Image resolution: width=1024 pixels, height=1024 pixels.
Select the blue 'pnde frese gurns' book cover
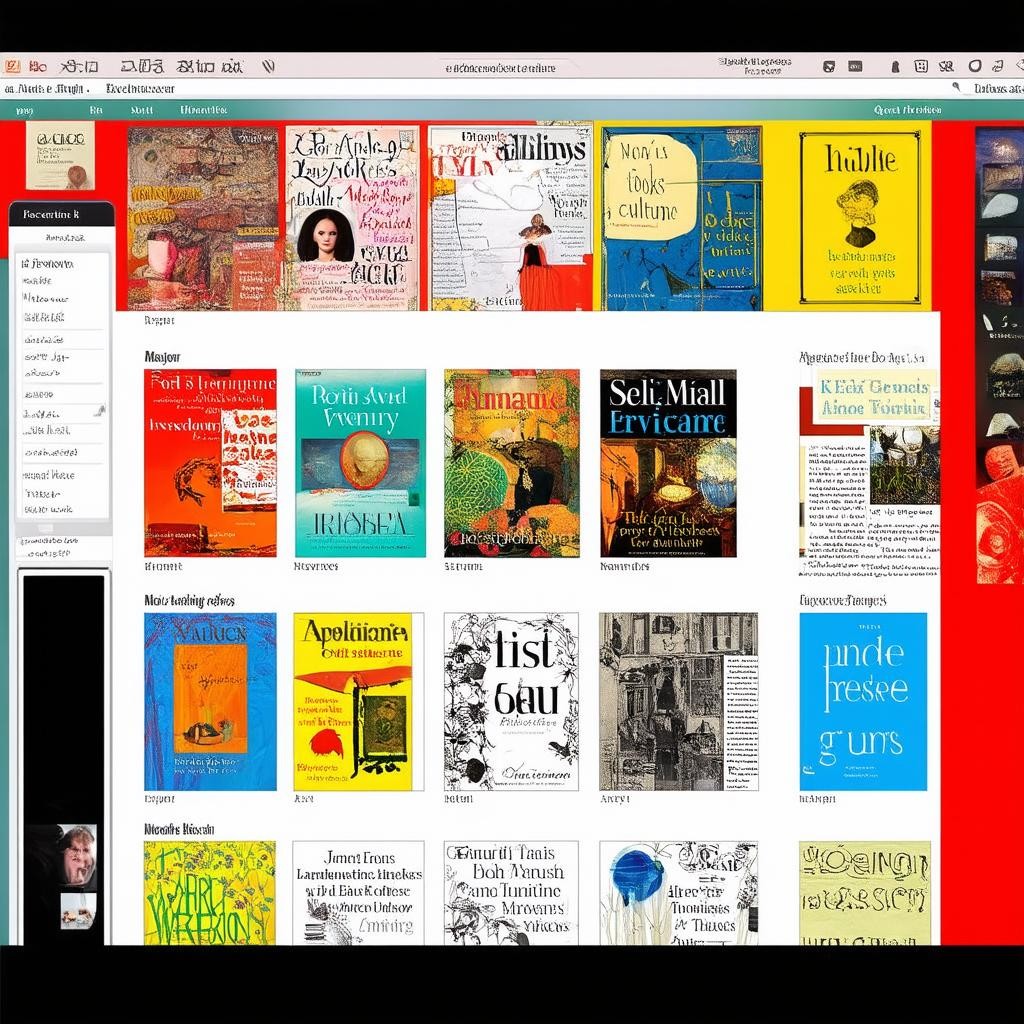[x=862, y=701]
